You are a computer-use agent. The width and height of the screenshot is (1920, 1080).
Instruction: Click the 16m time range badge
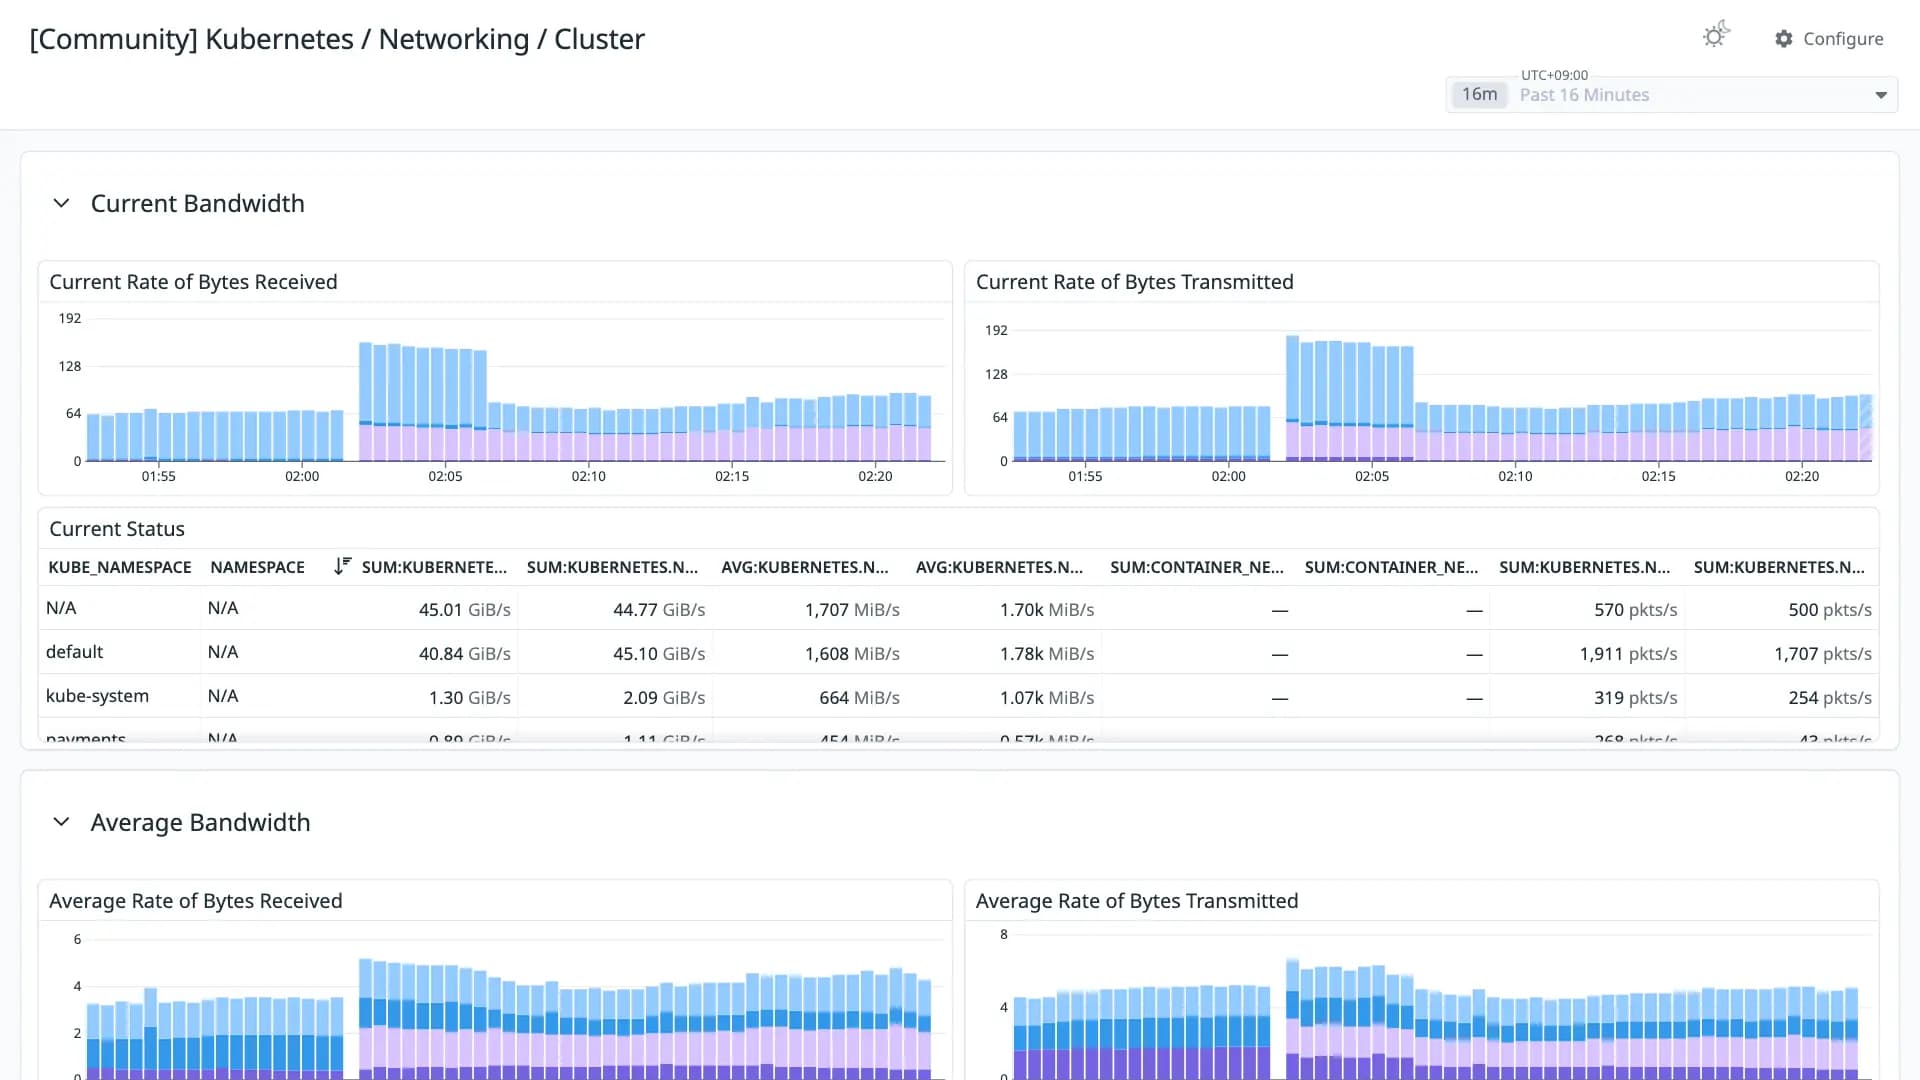click(x=1479, y=94)
